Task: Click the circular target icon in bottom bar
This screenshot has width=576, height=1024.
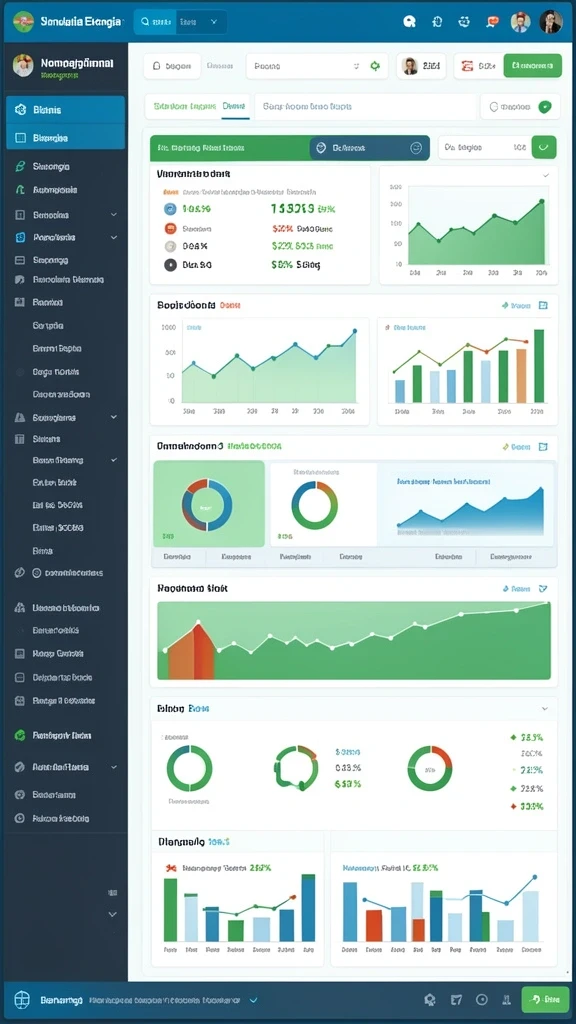Action: coord(482,999)
